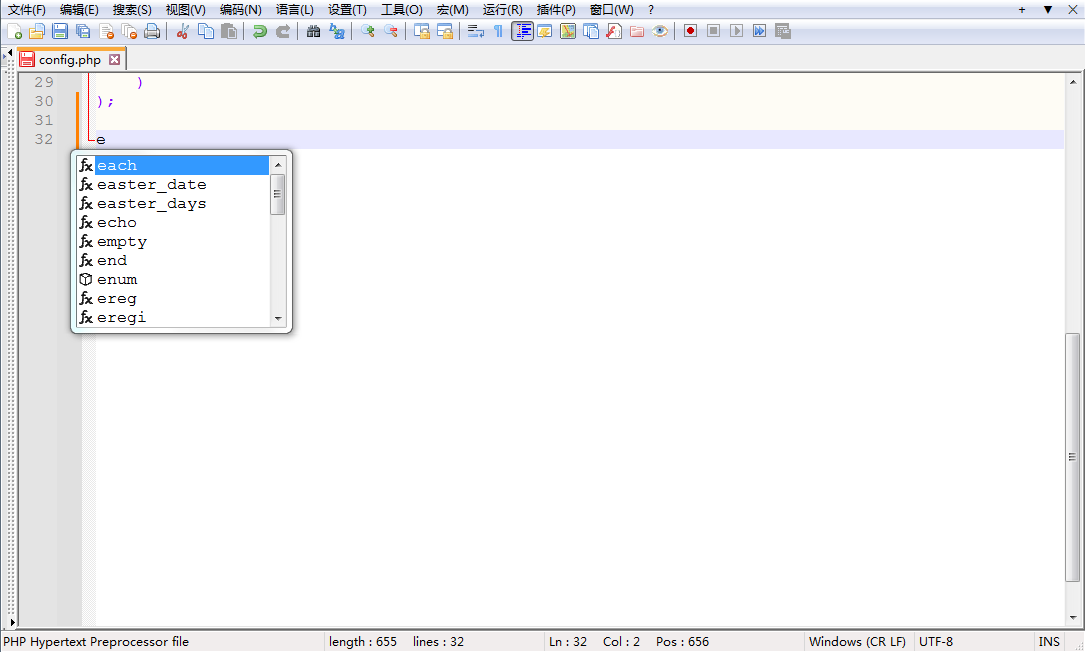Open the window list dropdown triangle at top right

pos(1048,9)
